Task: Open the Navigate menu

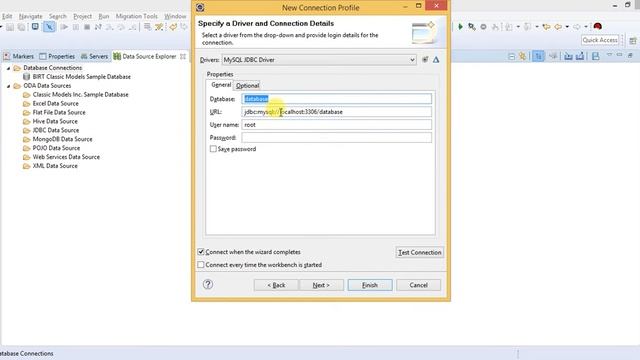Action: tap(31, 16)
